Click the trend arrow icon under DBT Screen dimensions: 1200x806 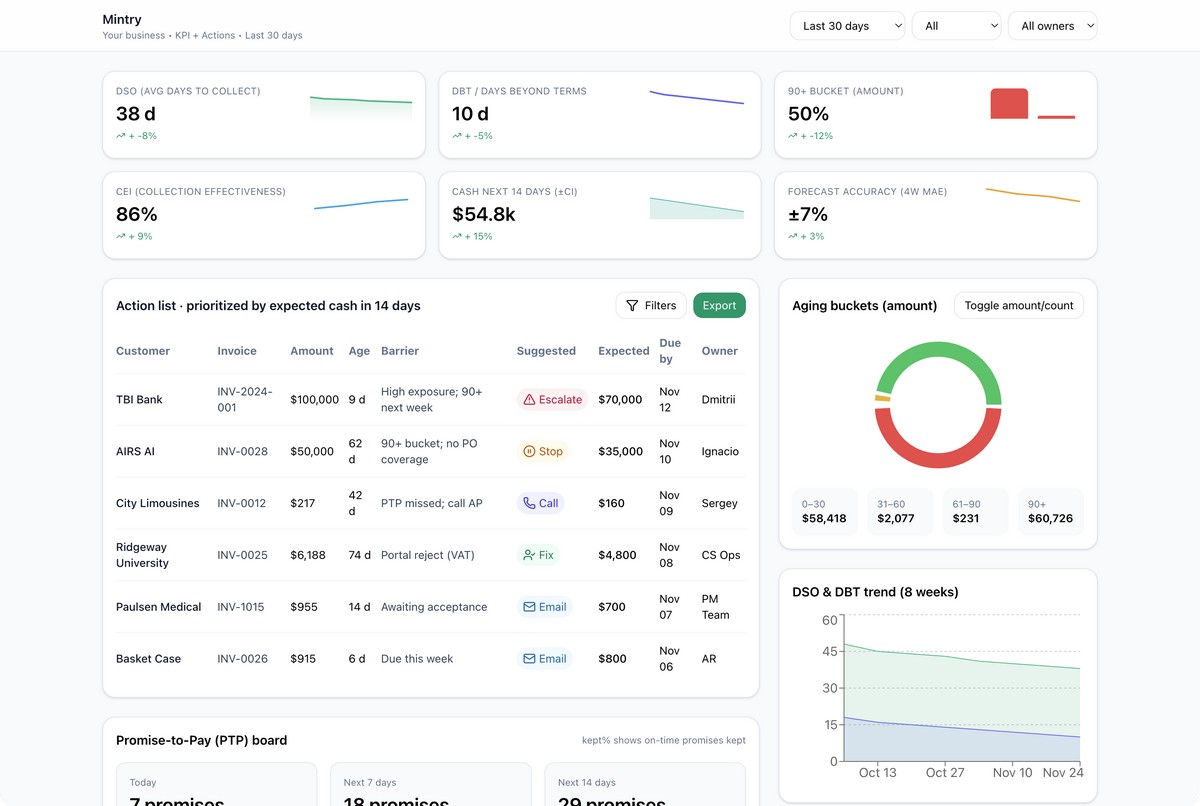coord(457,136)
